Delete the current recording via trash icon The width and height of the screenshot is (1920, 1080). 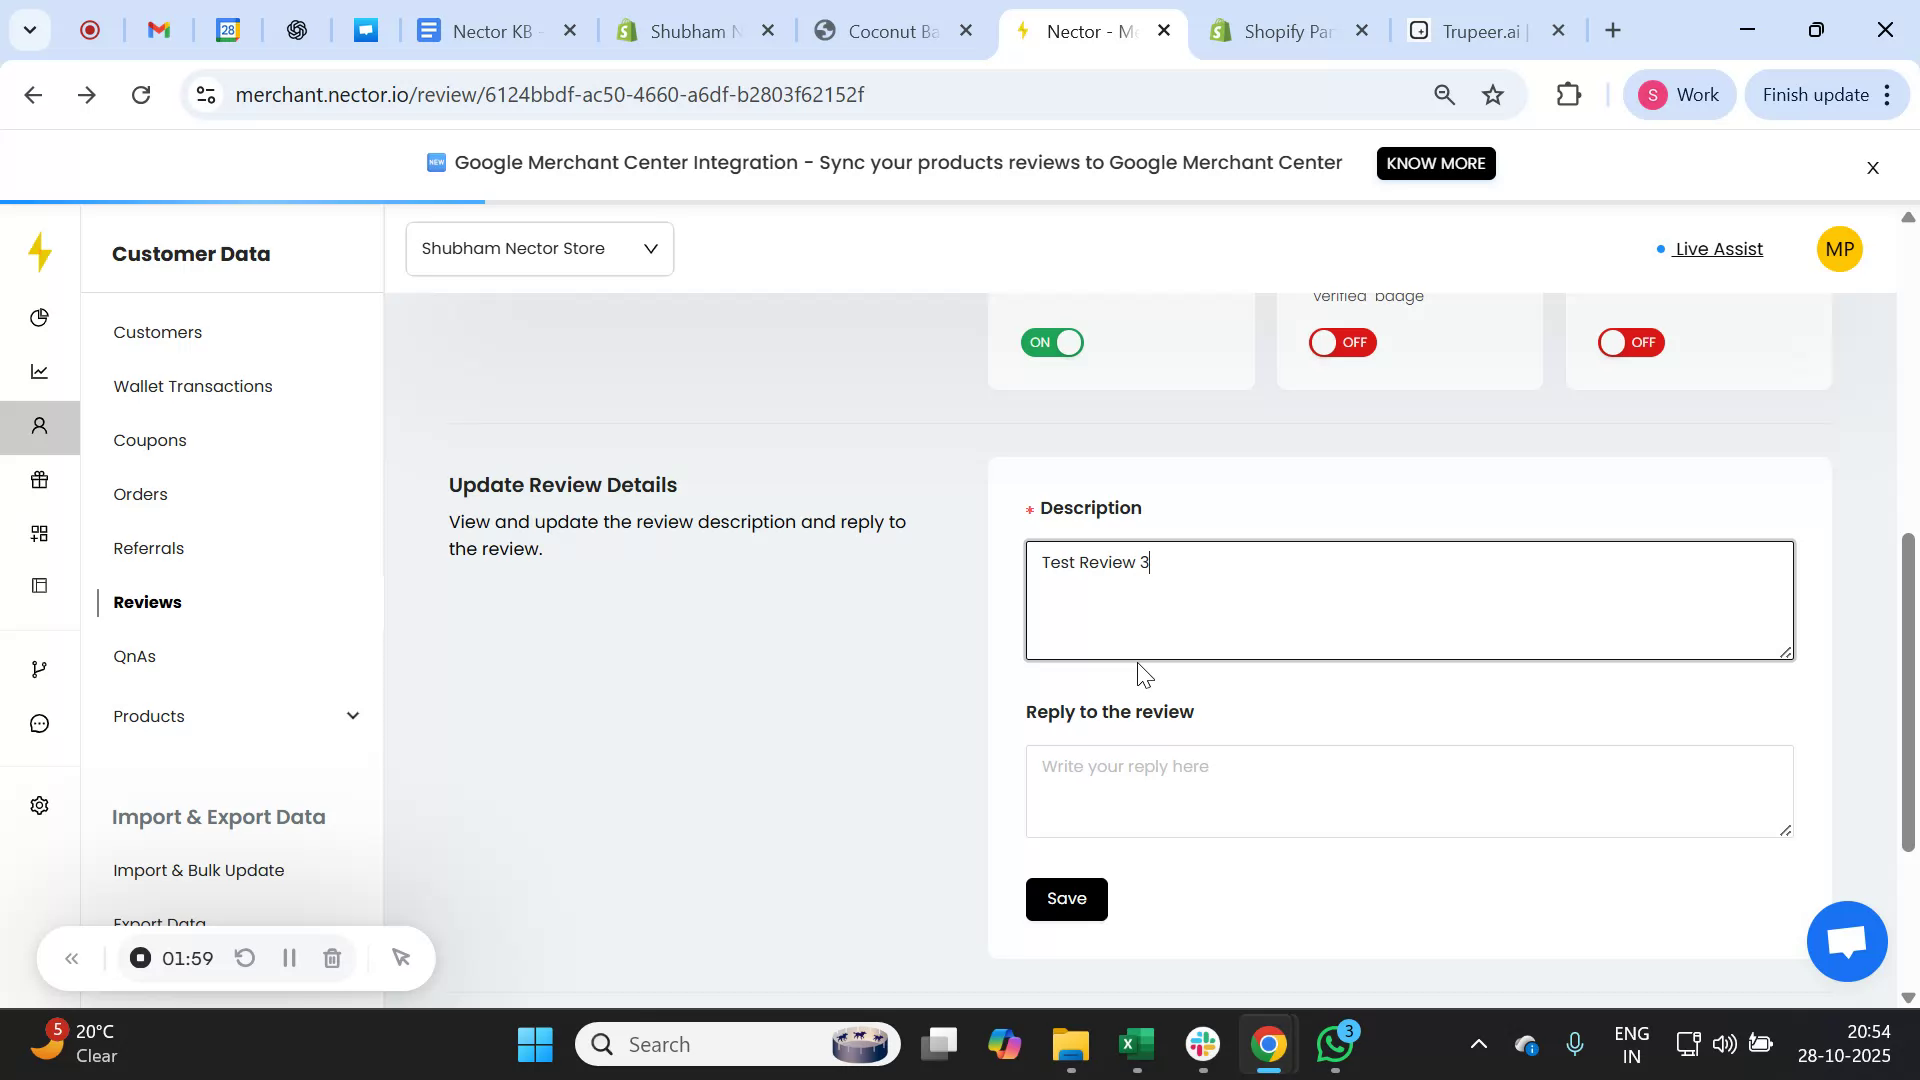[x=332, y=957]
